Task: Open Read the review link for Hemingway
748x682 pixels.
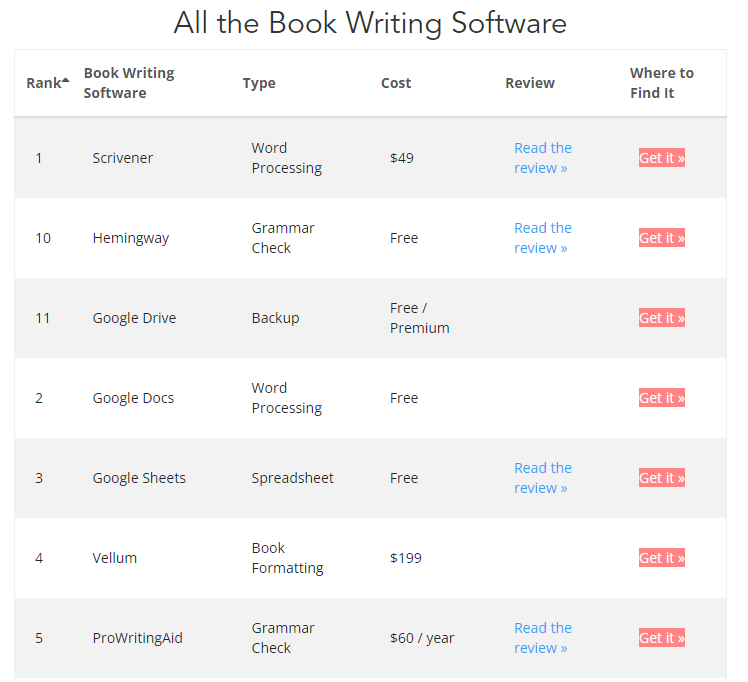Action: pos(543,238)
